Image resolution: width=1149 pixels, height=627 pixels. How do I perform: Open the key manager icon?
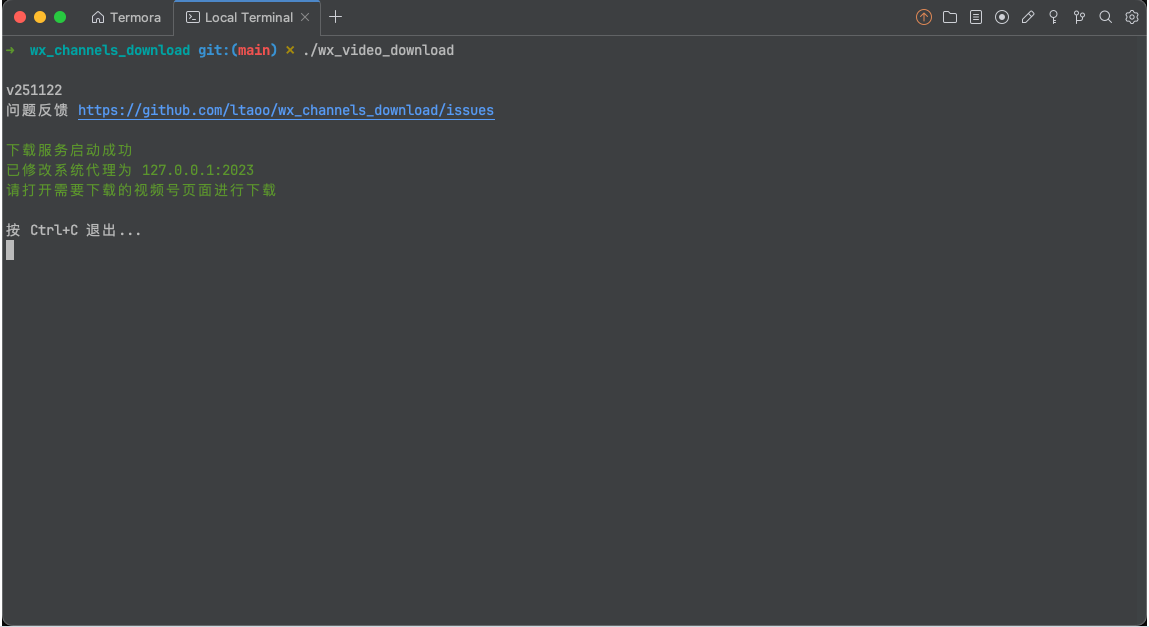[x=1053, y=17]
